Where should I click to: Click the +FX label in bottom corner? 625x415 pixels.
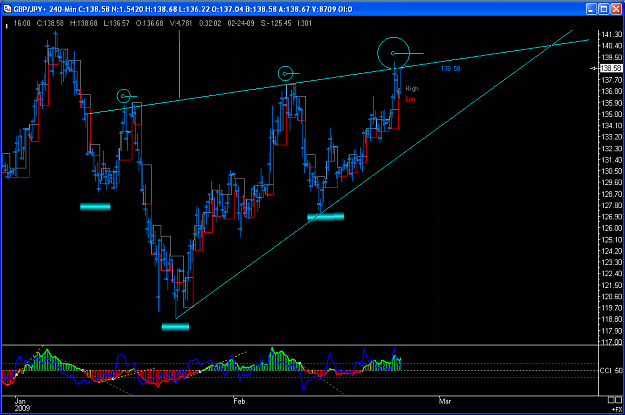(x=617, y=409)
